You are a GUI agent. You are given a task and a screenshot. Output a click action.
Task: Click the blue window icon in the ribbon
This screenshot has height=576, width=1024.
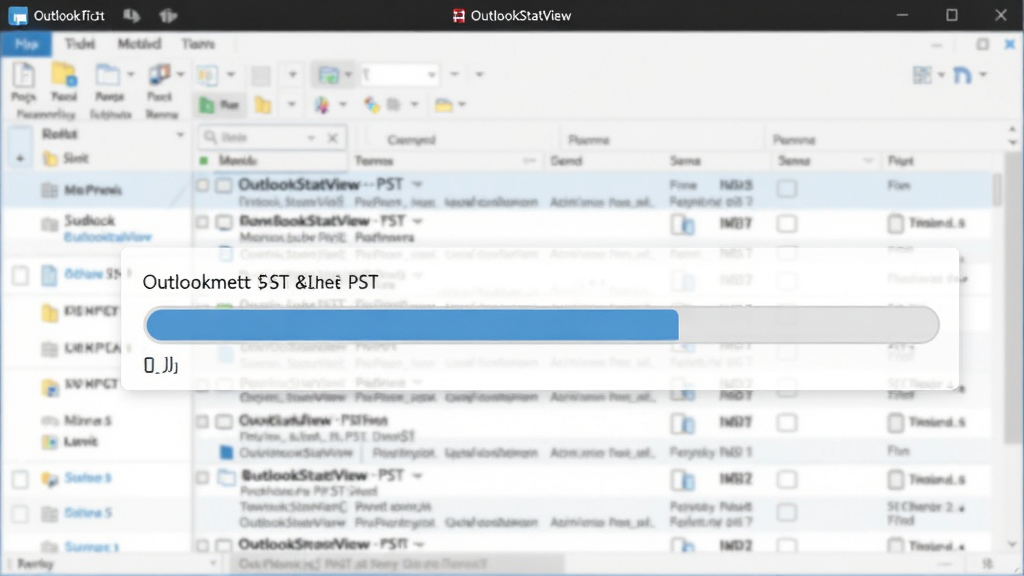pyautogui.click(x=107, y=75)
